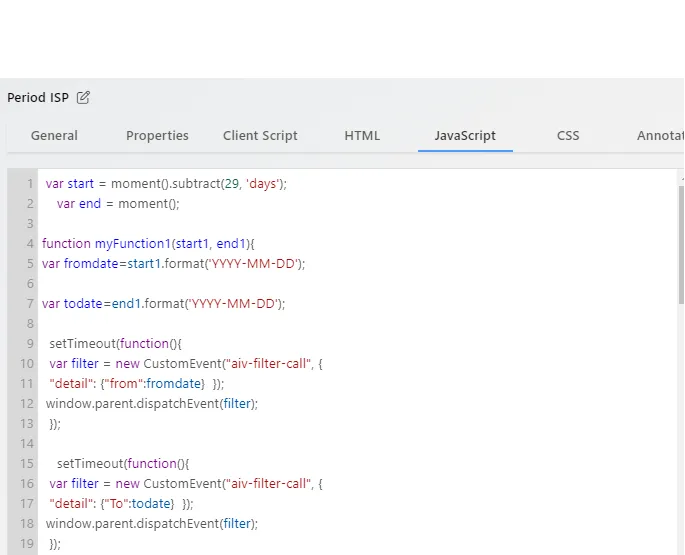Click window.parent.dispatchEvent on line 12
This screenshot has width=685, height=555.
coord(132,403)
